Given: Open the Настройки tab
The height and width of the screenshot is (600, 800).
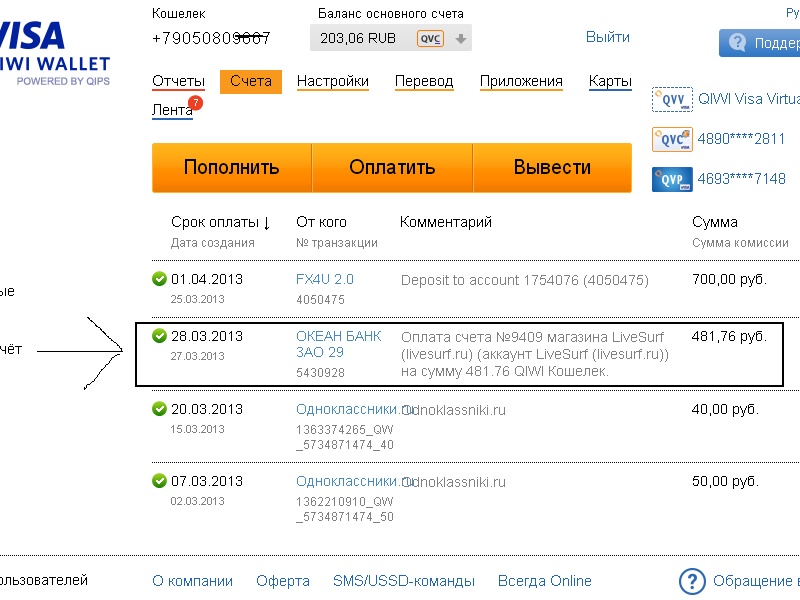Looking at the screenshot, I should 333,81.
